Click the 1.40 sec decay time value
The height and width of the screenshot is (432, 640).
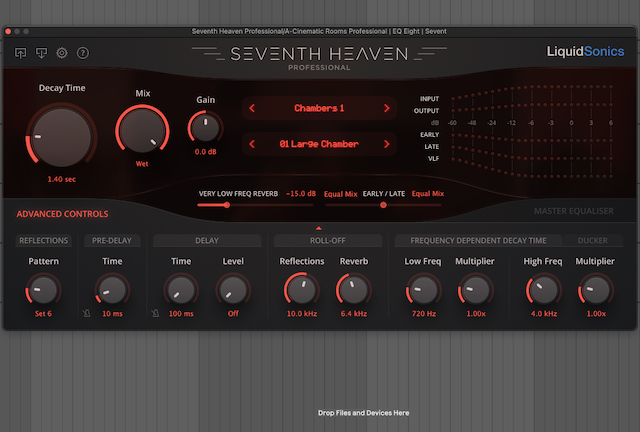click(62, 179)
